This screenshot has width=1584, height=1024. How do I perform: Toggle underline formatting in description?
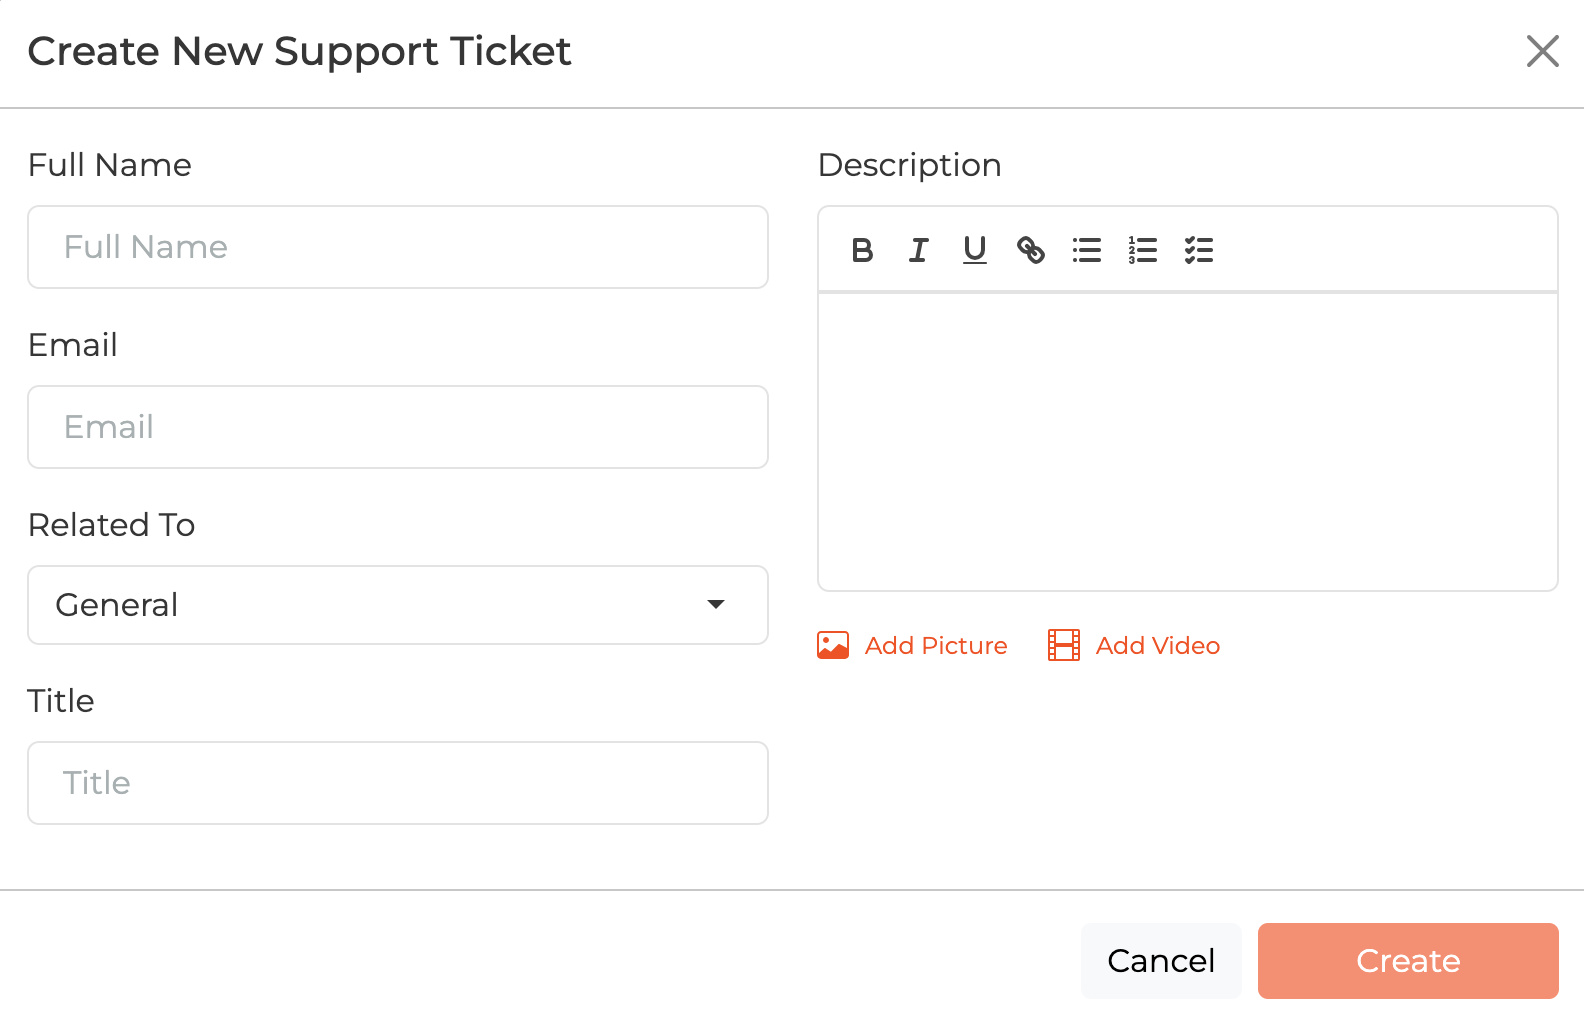click(974, 250)
